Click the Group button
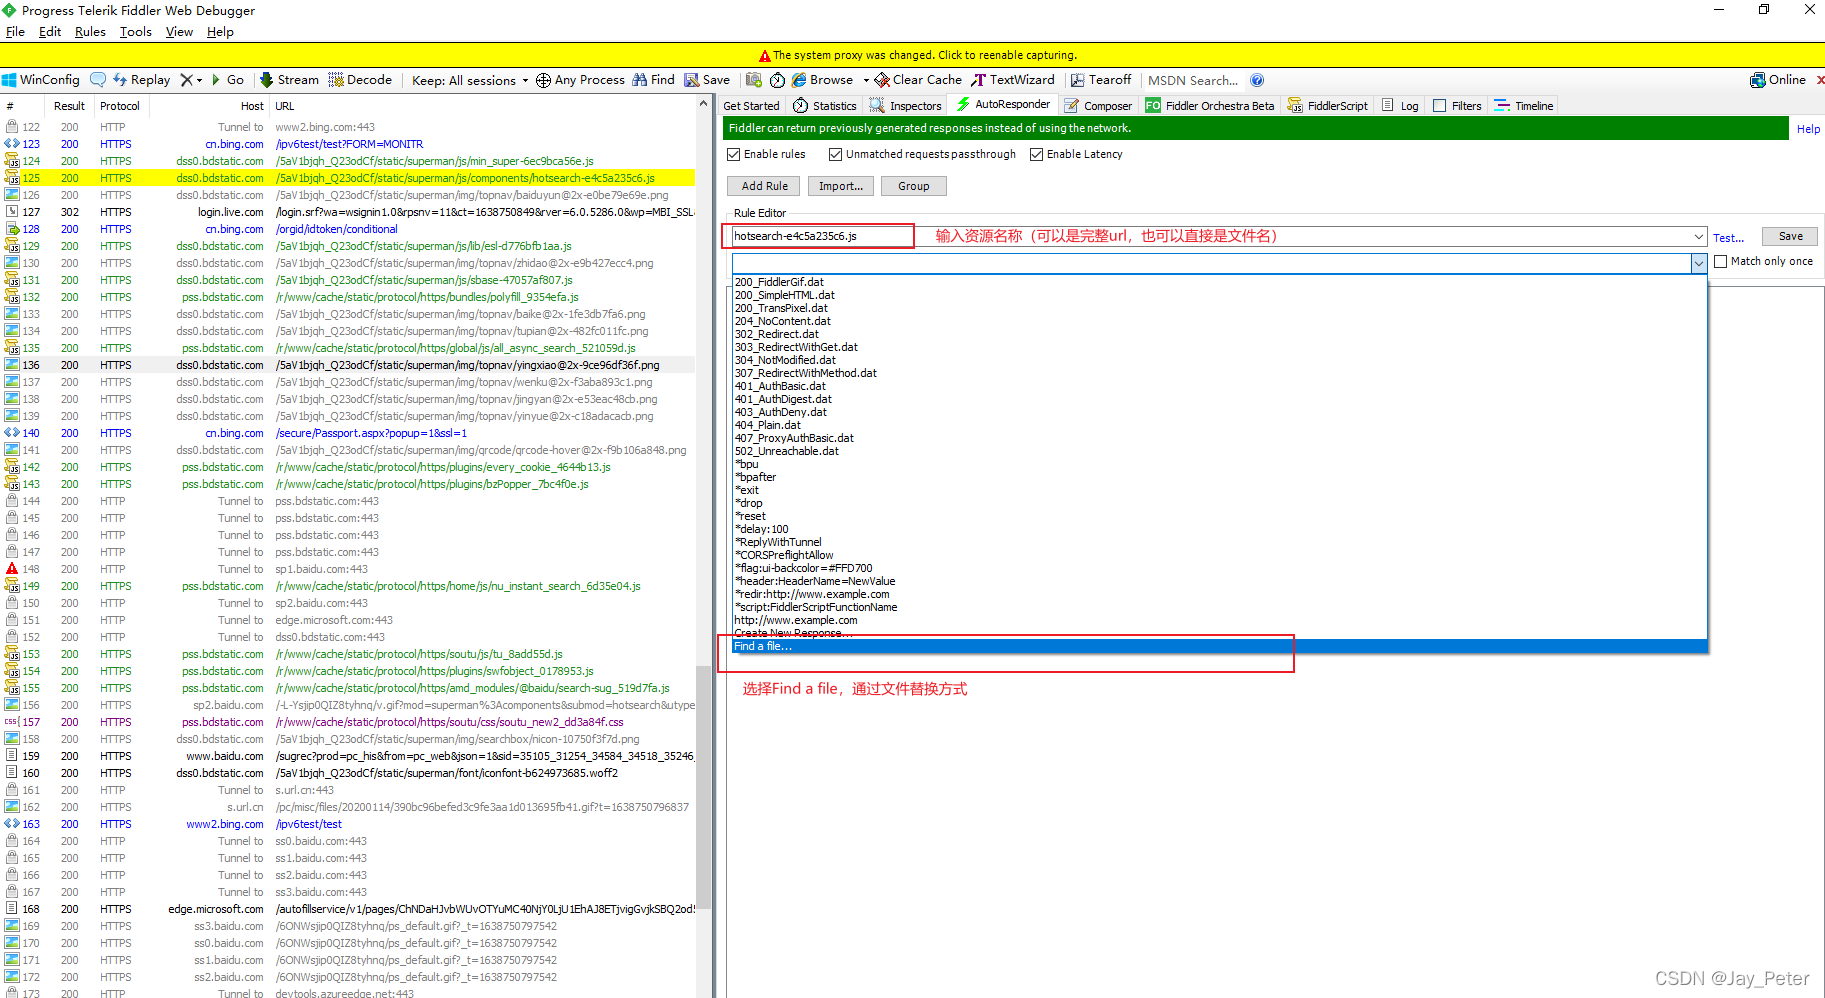Viewport: 1825px width, 998px height. click(x=914, y=186)
